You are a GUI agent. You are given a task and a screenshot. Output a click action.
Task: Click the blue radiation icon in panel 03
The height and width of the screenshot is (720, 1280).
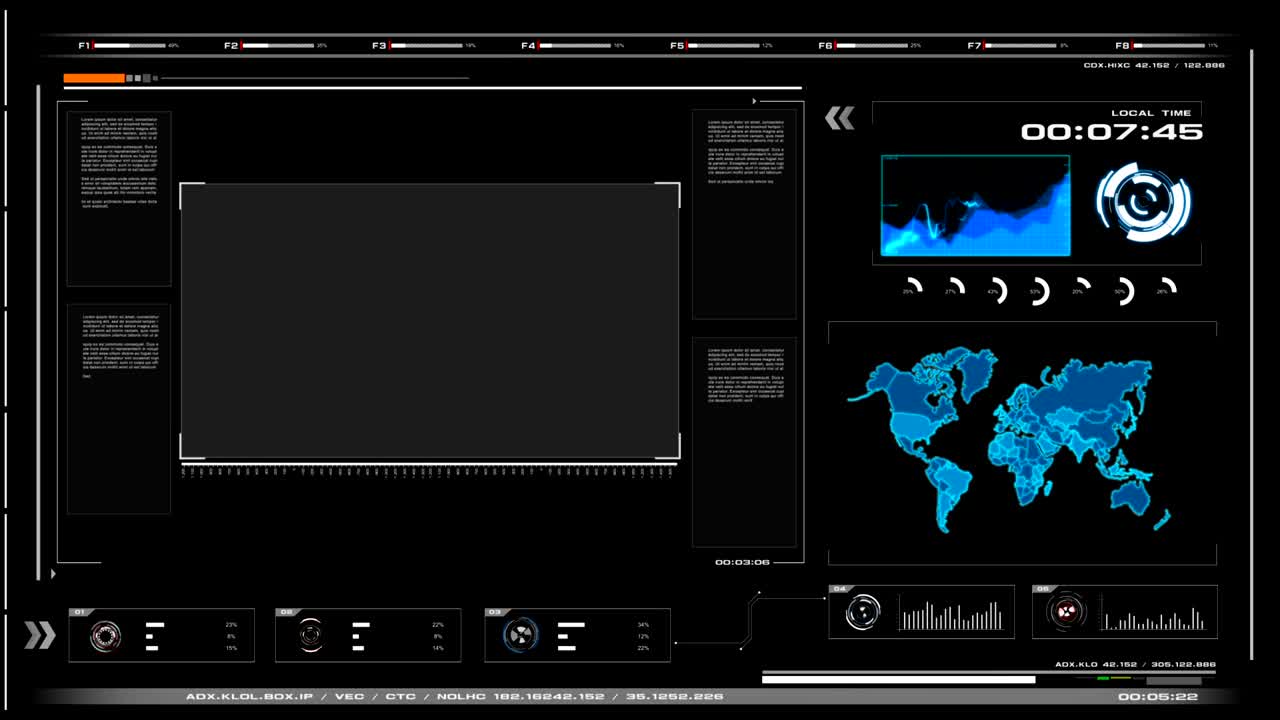click(x=520, y=635)
